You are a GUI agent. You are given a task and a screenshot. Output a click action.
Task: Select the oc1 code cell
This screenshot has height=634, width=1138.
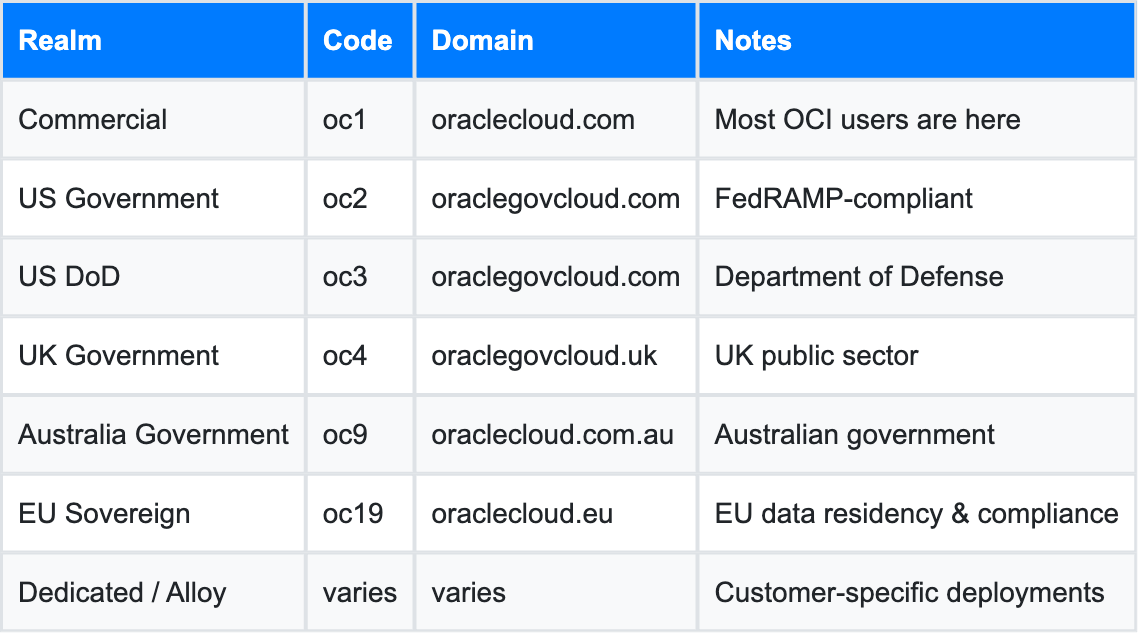coord(361,120)
